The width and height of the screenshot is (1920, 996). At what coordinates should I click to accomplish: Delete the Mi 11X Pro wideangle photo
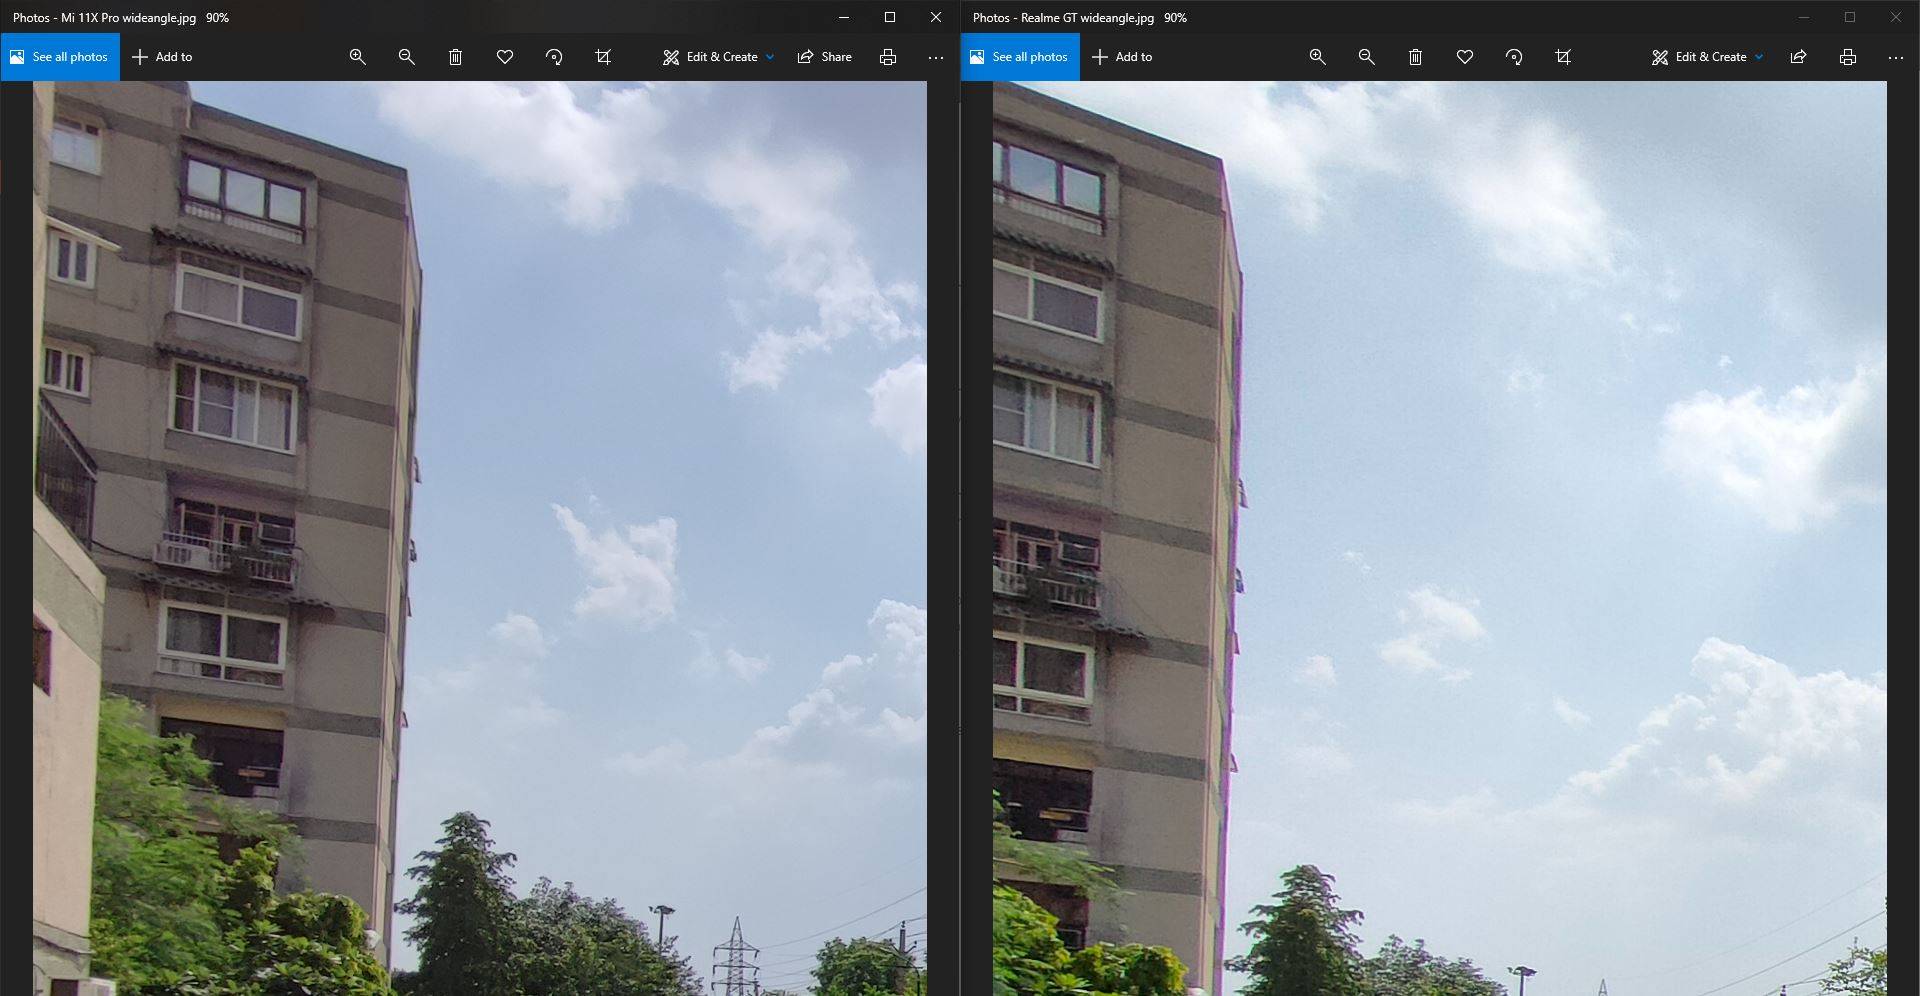pos(455,57)
